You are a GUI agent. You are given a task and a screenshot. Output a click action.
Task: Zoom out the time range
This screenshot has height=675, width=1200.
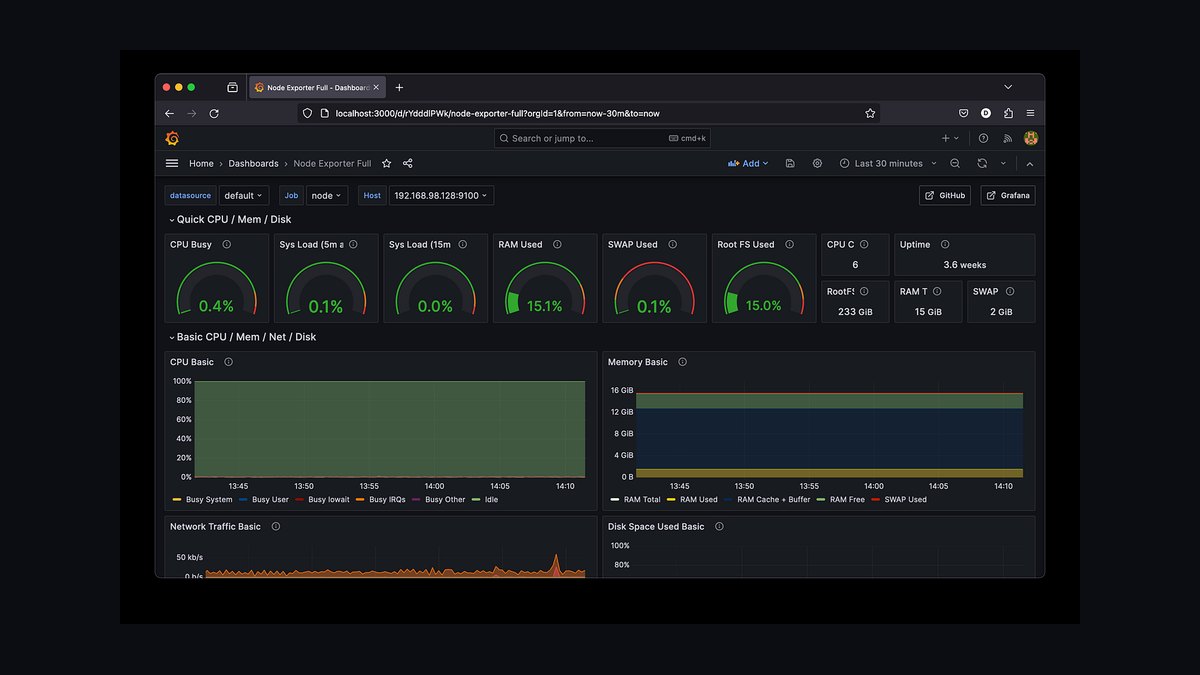click(955, 163)
